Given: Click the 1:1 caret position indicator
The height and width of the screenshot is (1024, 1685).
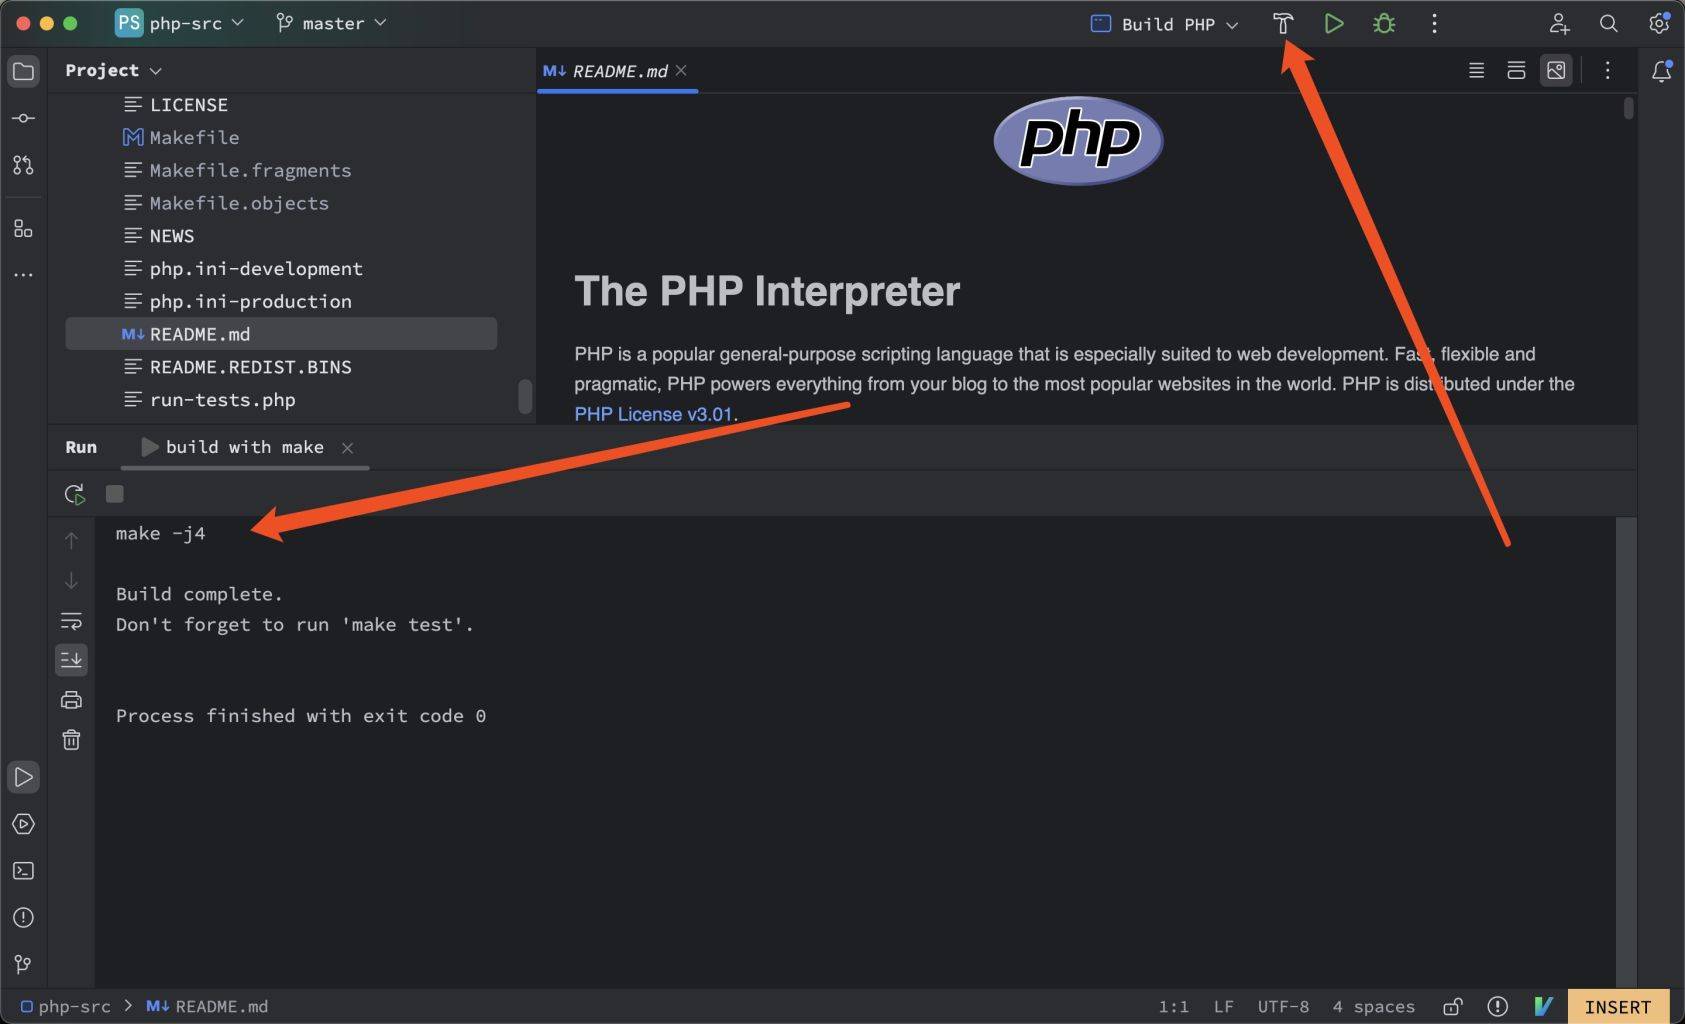Looking at the screenshot, I should (1173, 1007).
